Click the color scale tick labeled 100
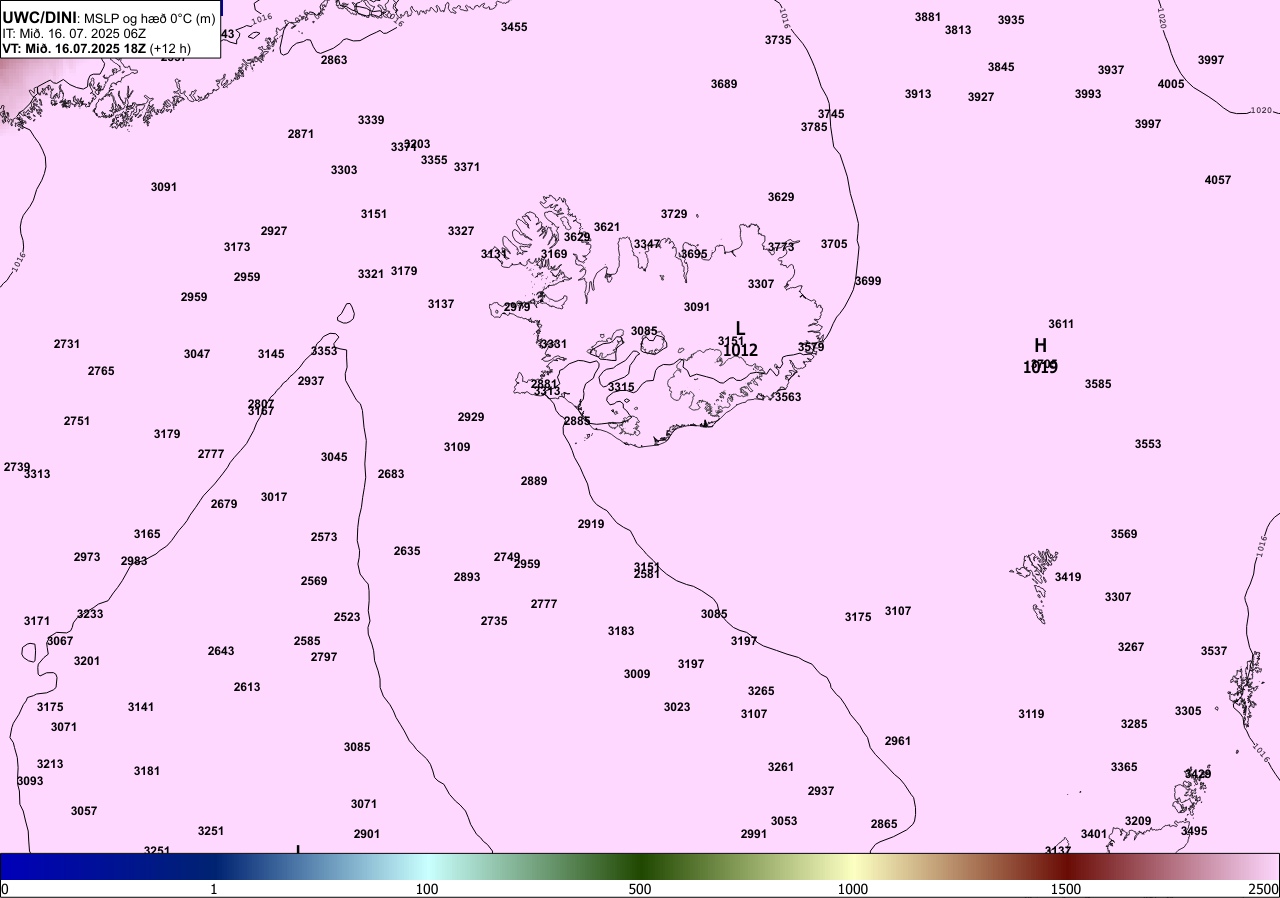Image resolution: width=1280 pixels, height=898 pixels. [427, 889]
